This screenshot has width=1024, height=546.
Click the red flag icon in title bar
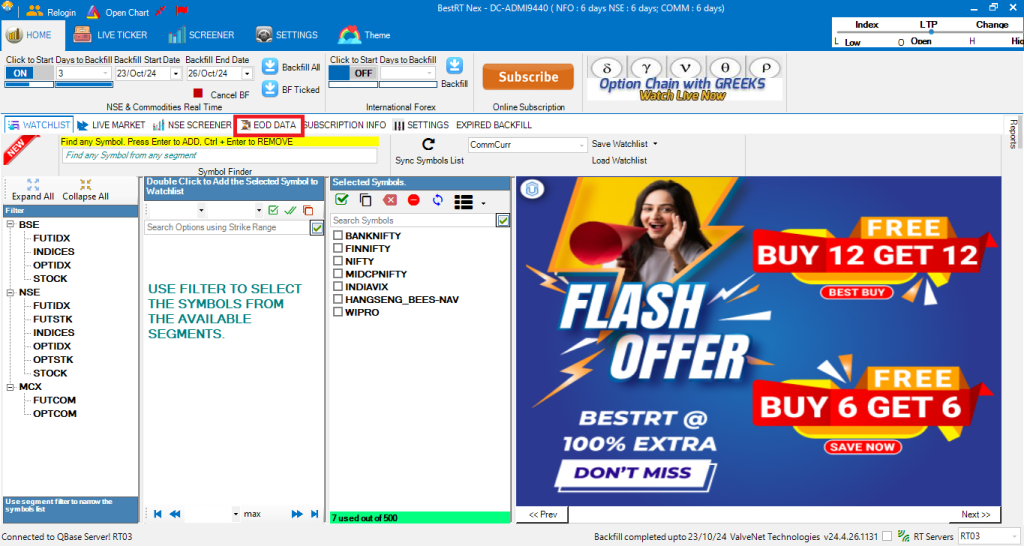[182, 11]
